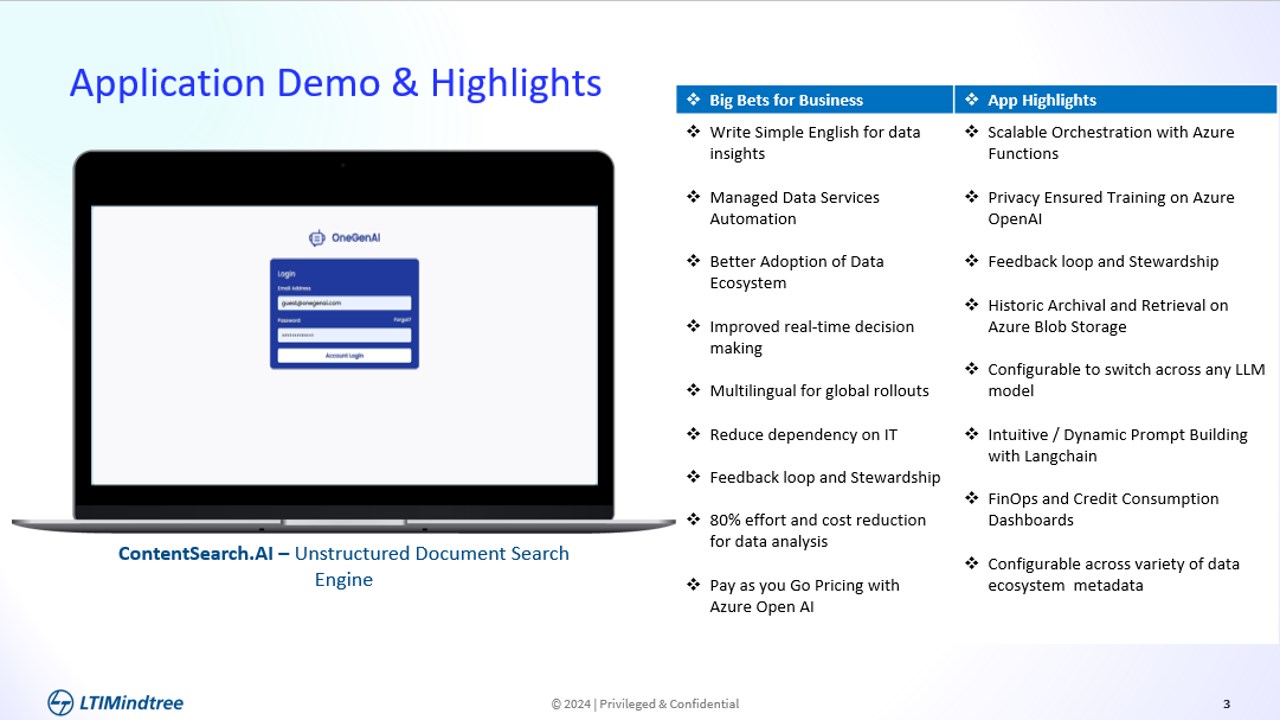Click "Scalable Orchestration with Azure Functions" bullet
Screen dimensions: 1280x720
tap(1111, 143)
